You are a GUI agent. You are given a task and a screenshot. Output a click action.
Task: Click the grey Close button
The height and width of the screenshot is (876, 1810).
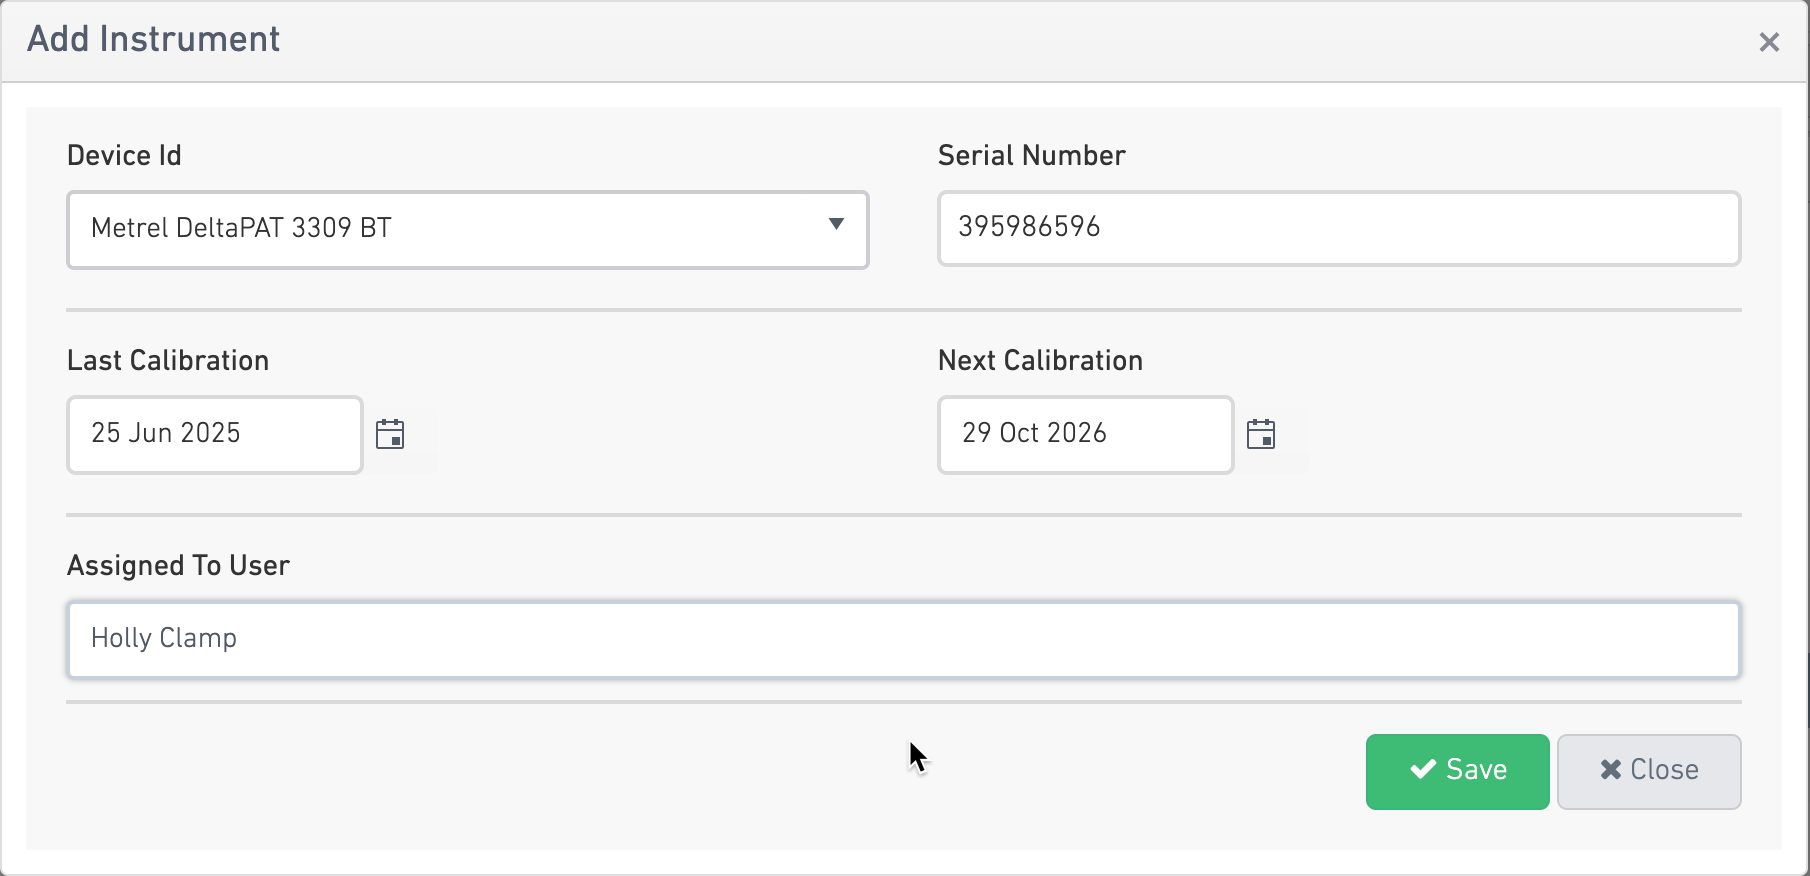[1649, 772]
